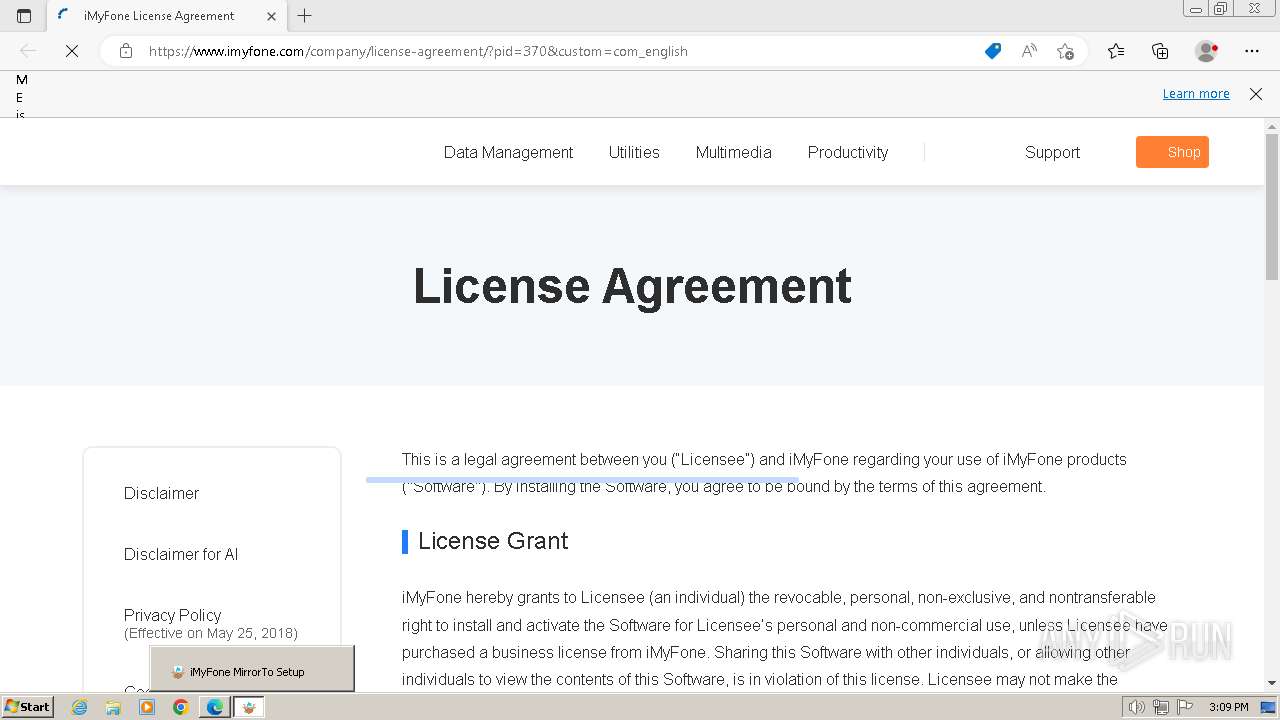The image size is (1280, 720).
Task: Open Disclaimer in sidebar
Action: tap(161, 493)
